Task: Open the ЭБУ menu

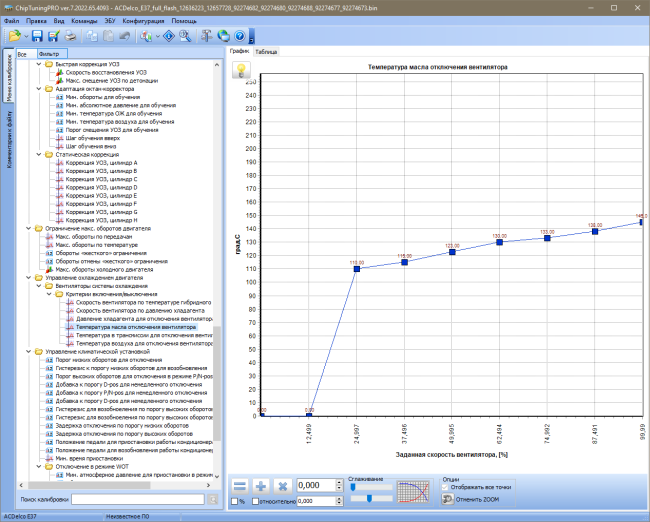Action: click(110, 21)
